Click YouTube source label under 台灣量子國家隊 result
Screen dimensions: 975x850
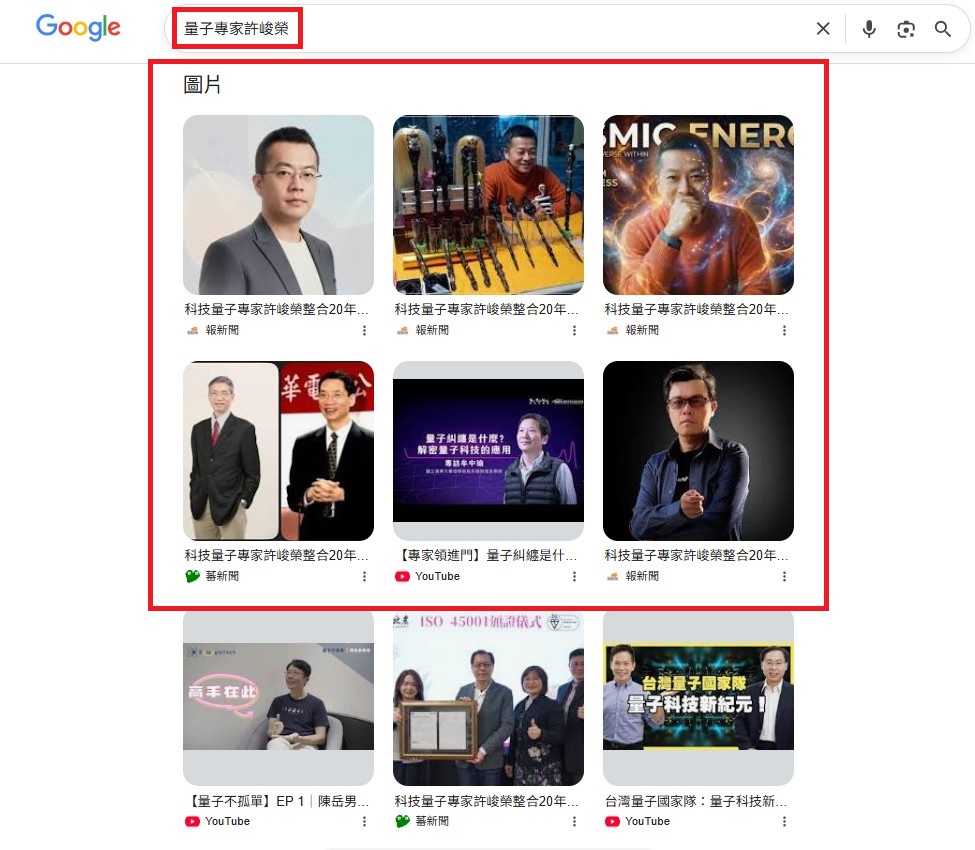(x=647, y=821)
